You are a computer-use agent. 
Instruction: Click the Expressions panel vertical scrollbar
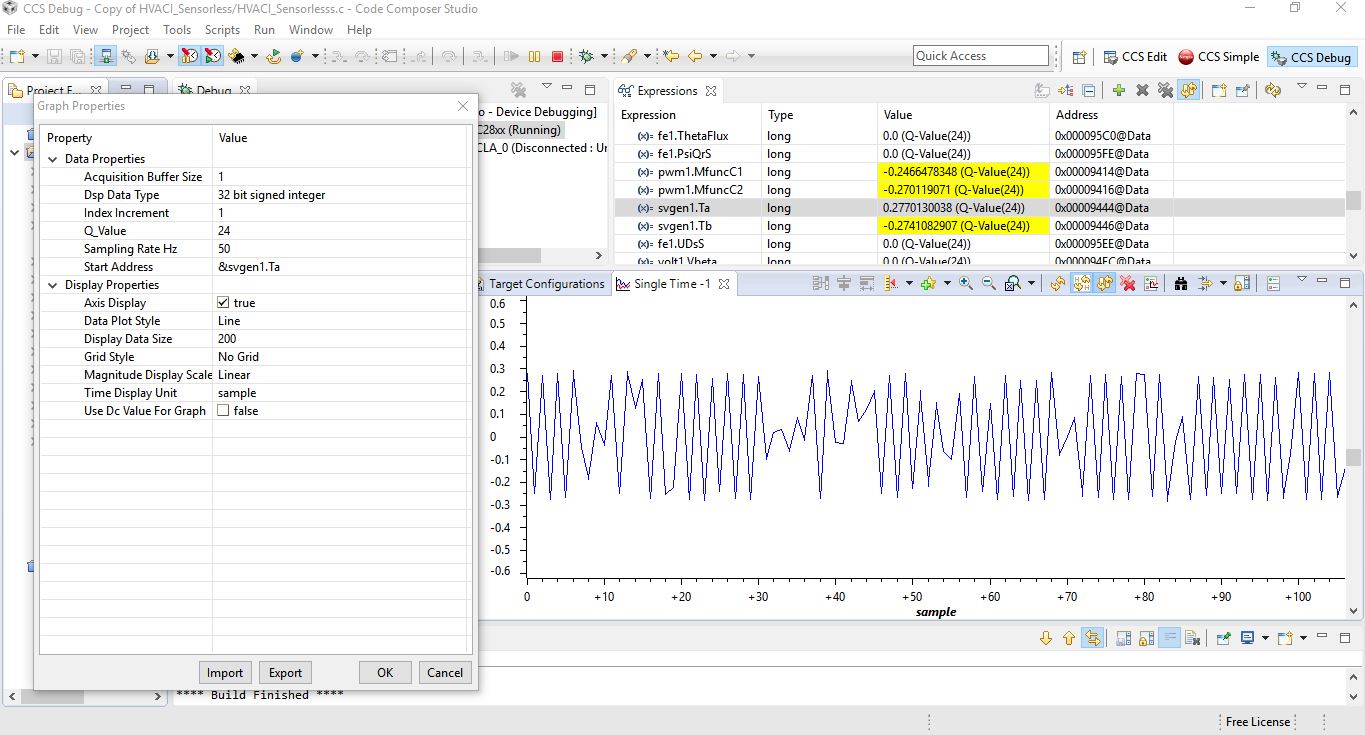[x=1353, y=200]
